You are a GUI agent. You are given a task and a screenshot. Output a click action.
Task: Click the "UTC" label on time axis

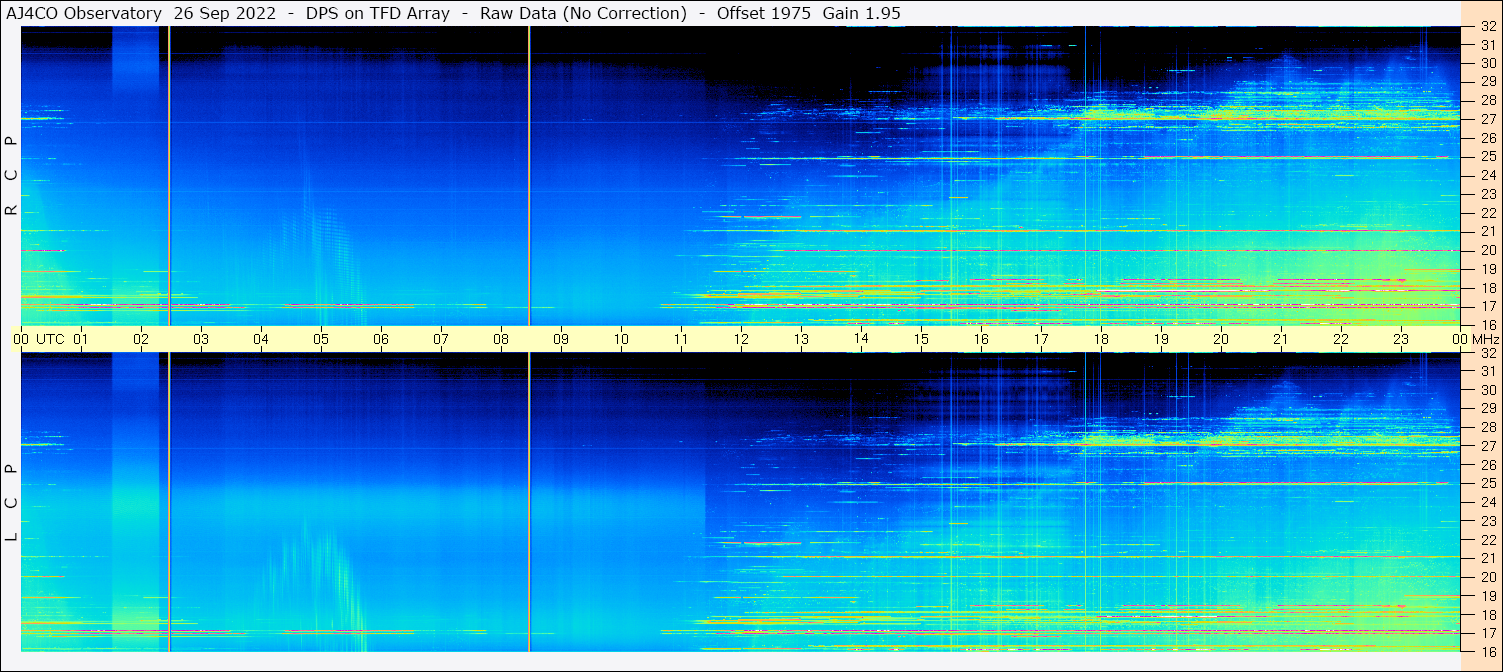pyautogui.click(x=51, y=339)
